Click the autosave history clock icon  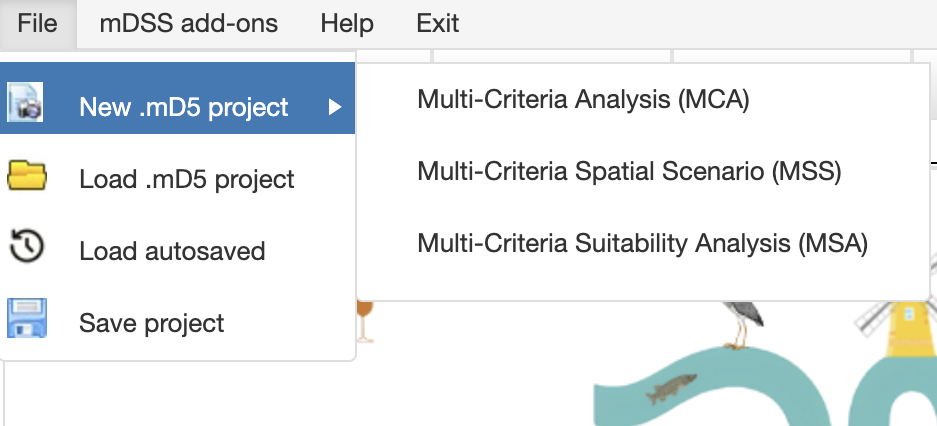pos(27,246)
